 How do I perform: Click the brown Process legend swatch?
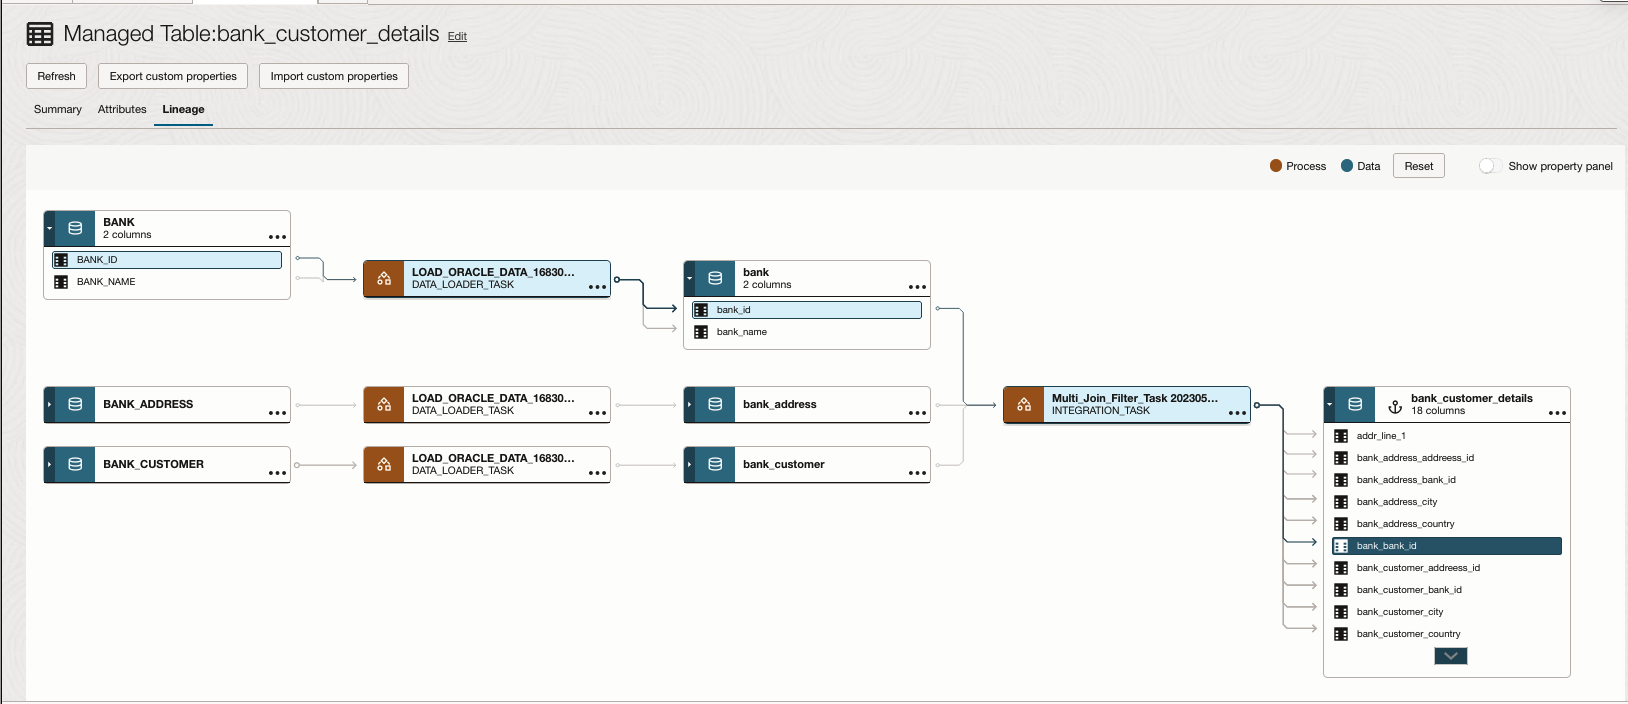pos(1276,166)
